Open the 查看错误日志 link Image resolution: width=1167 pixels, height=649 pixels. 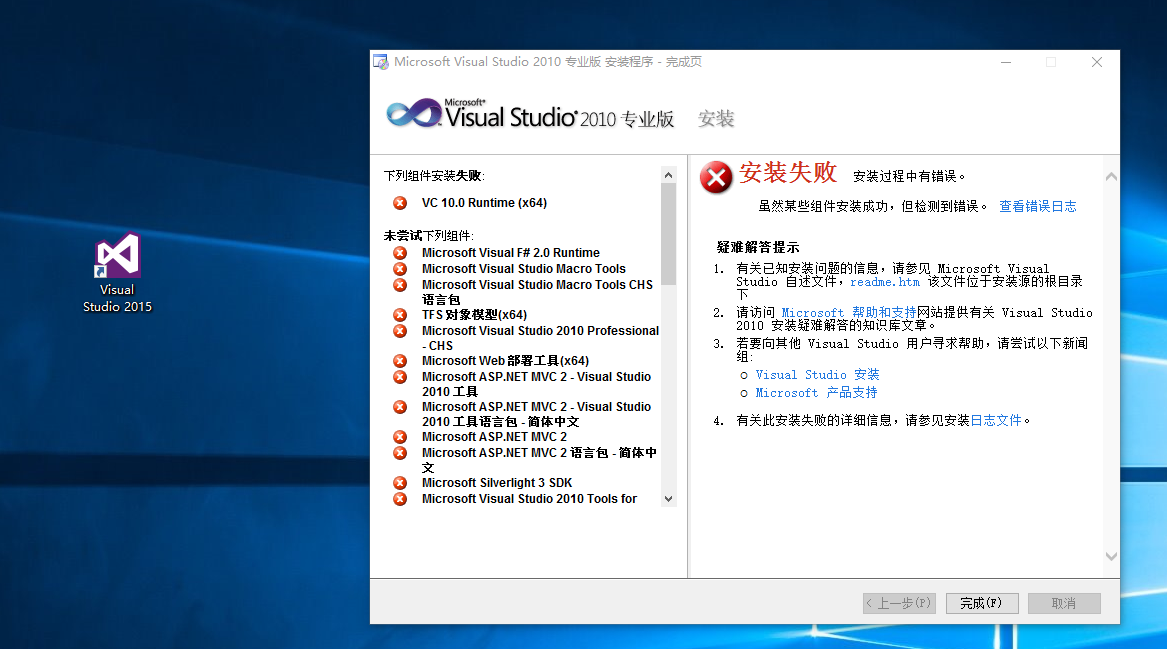tap(1037, 206)
